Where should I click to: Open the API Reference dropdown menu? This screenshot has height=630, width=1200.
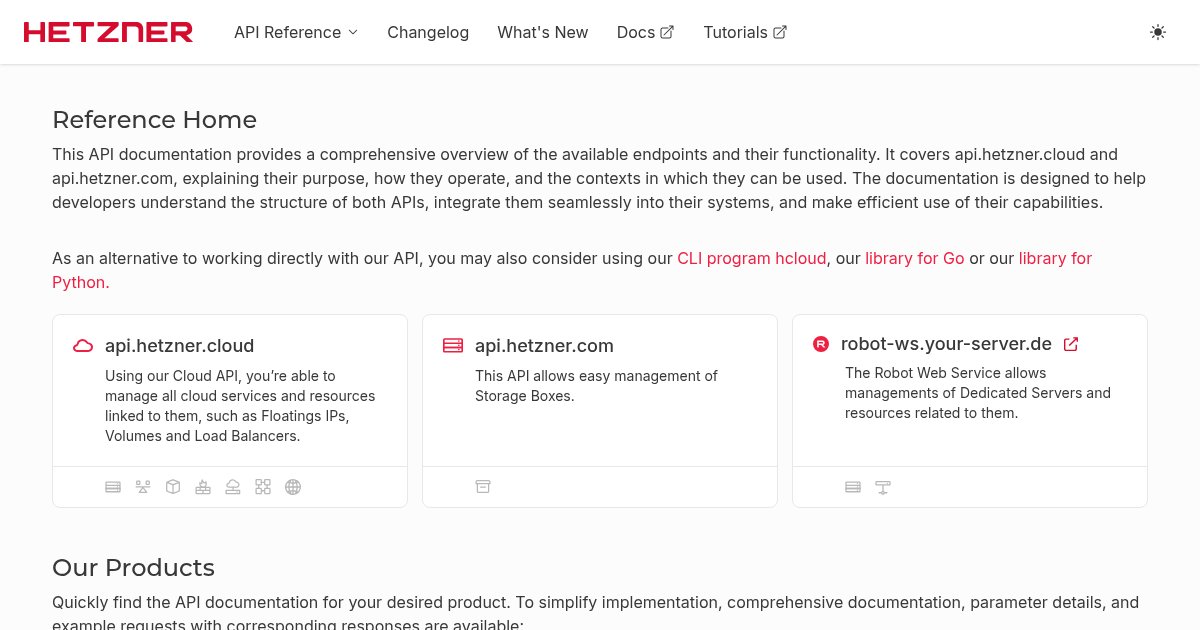tap(296, 32)
